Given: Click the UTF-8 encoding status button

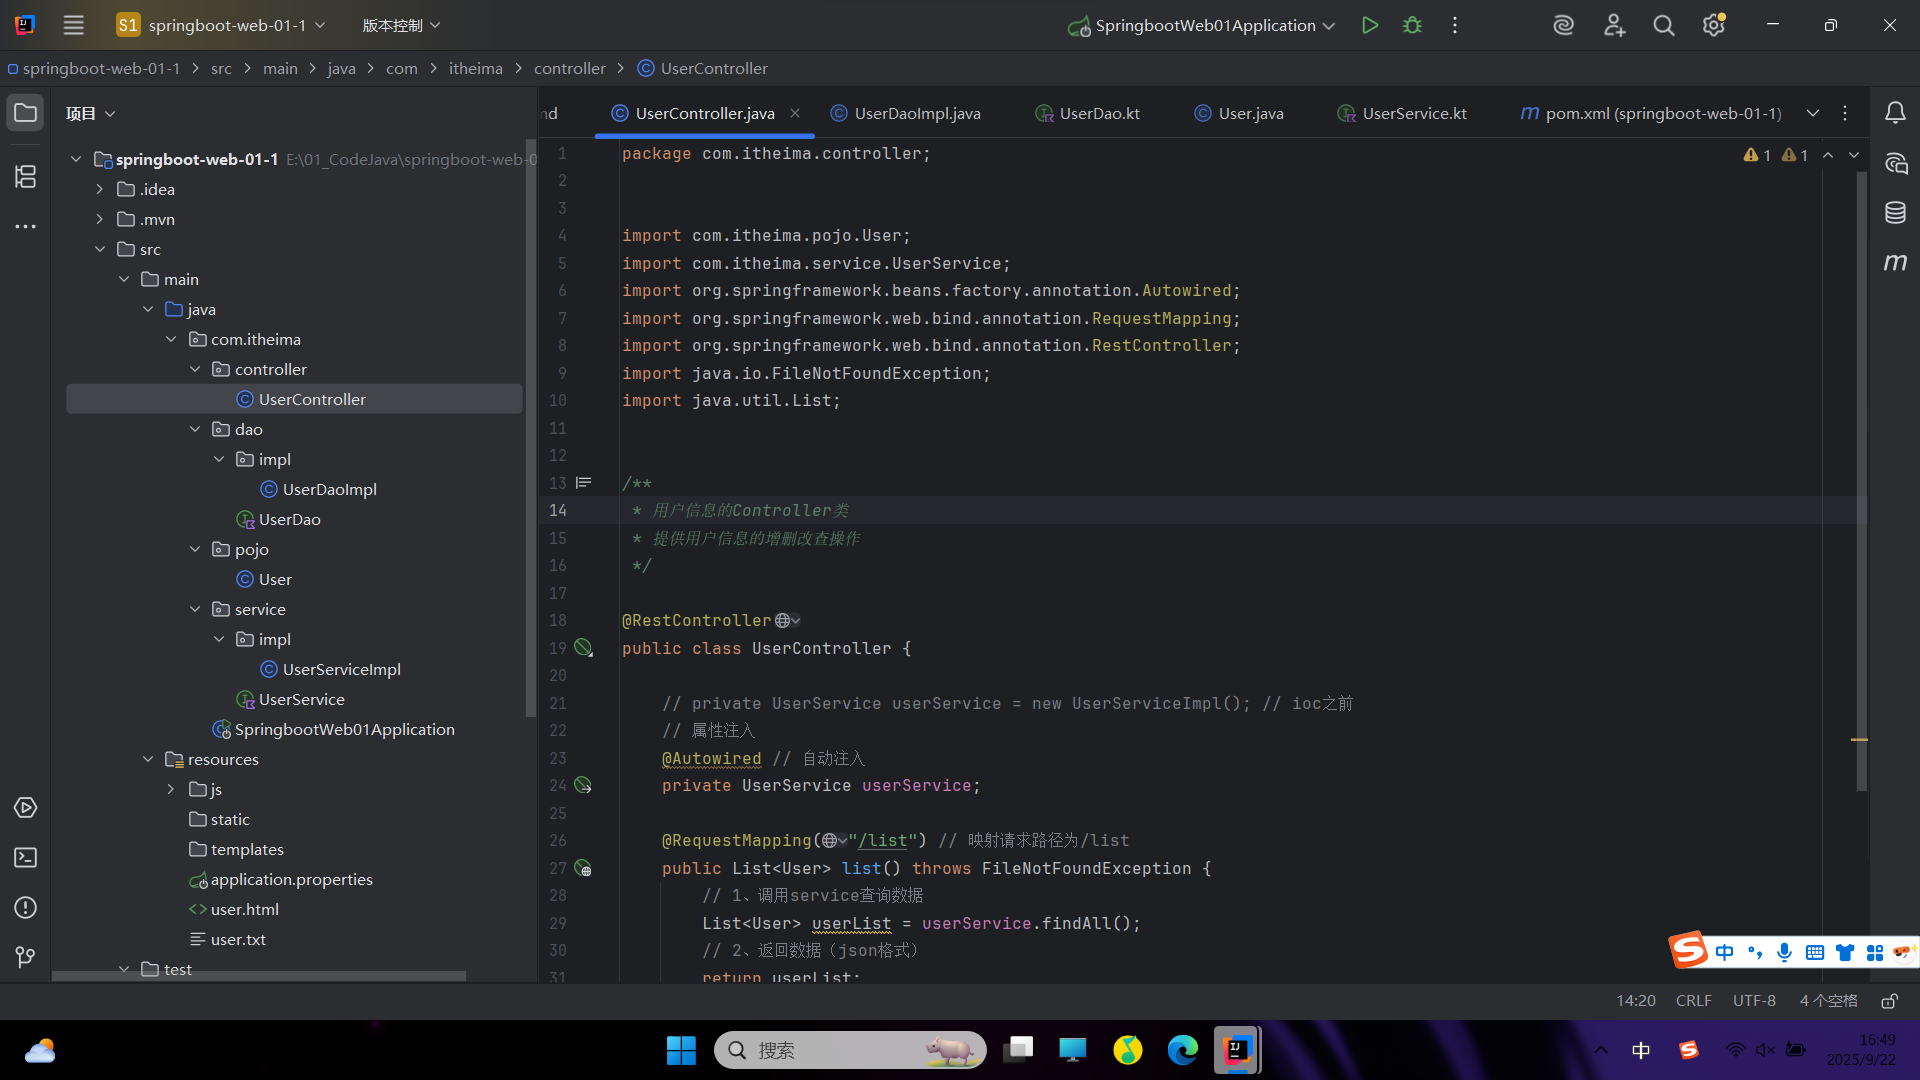Looking at the screenshot, I should coord(1754,1001).
